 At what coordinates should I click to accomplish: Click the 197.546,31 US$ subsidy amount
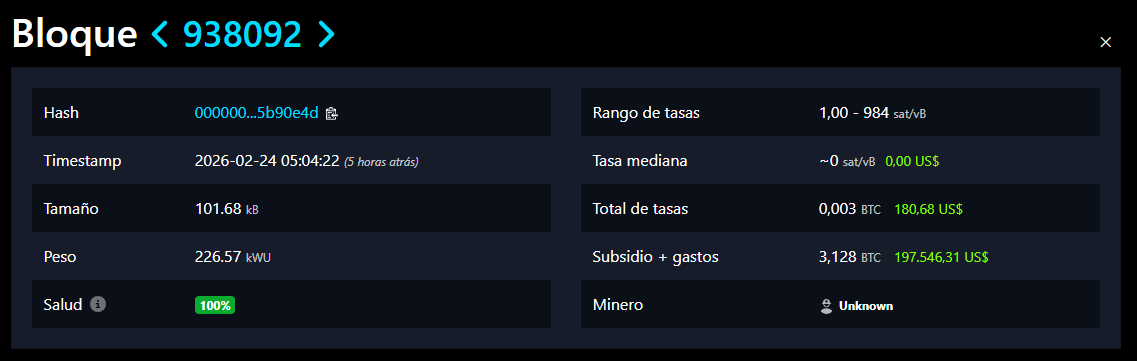tap(941, 257)
